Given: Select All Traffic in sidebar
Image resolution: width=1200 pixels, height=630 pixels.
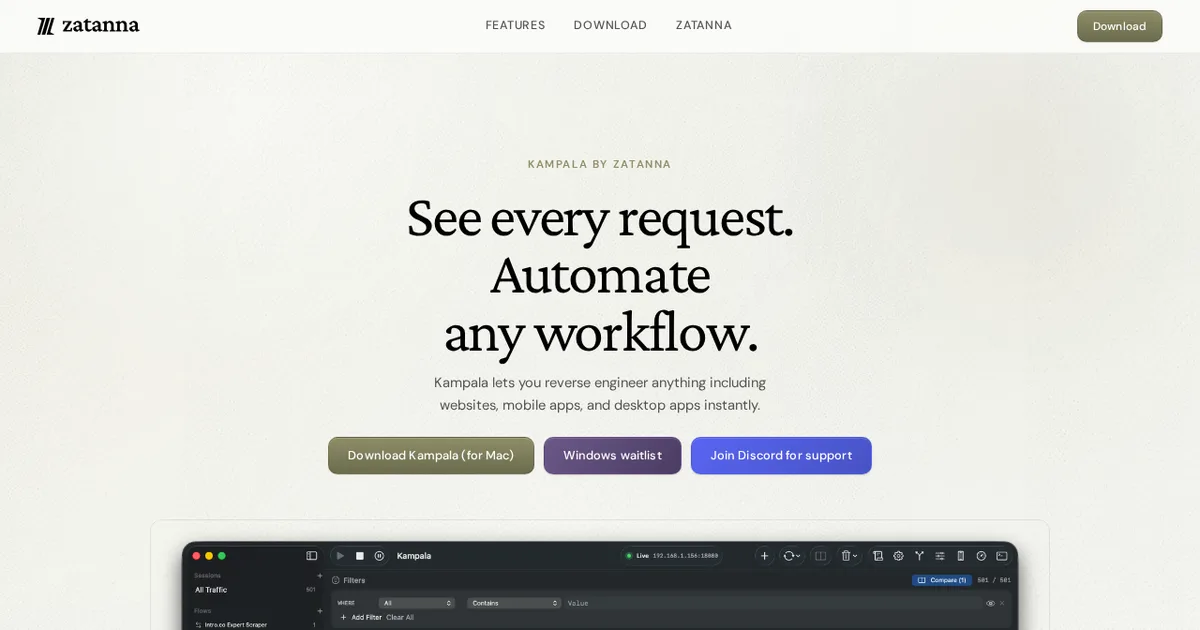Looking at the screenshot, I should pyautogui.click(x=255, y=590).
